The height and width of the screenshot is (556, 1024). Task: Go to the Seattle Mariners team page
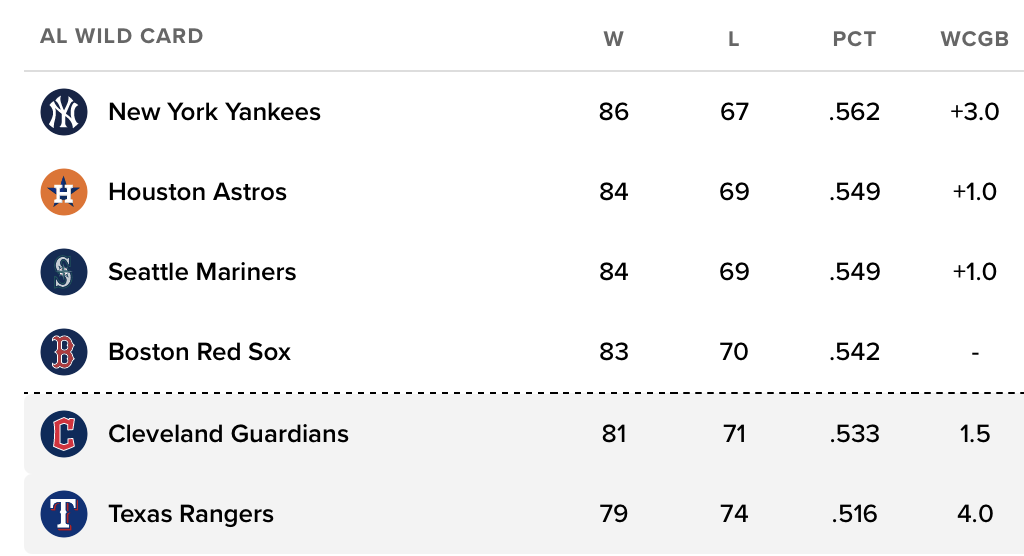click(202, 272)
